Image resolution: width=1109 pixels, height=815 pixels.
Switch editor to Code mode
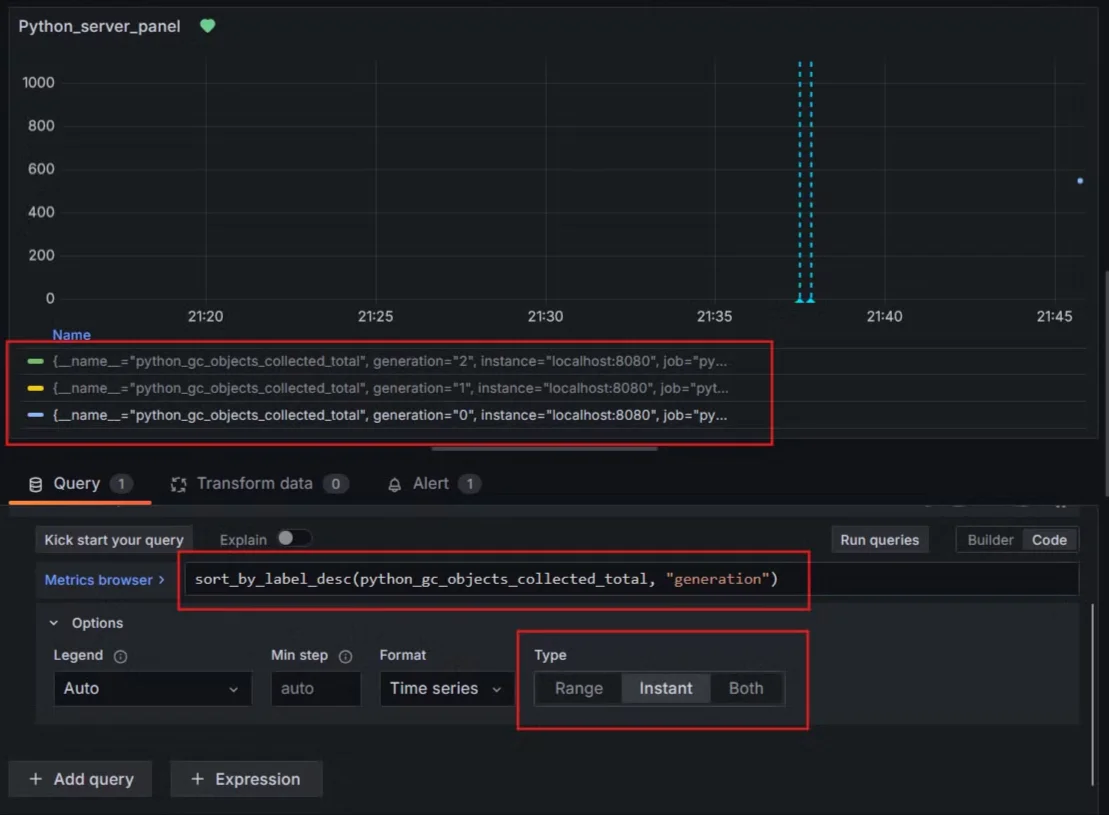(1049, 540)
